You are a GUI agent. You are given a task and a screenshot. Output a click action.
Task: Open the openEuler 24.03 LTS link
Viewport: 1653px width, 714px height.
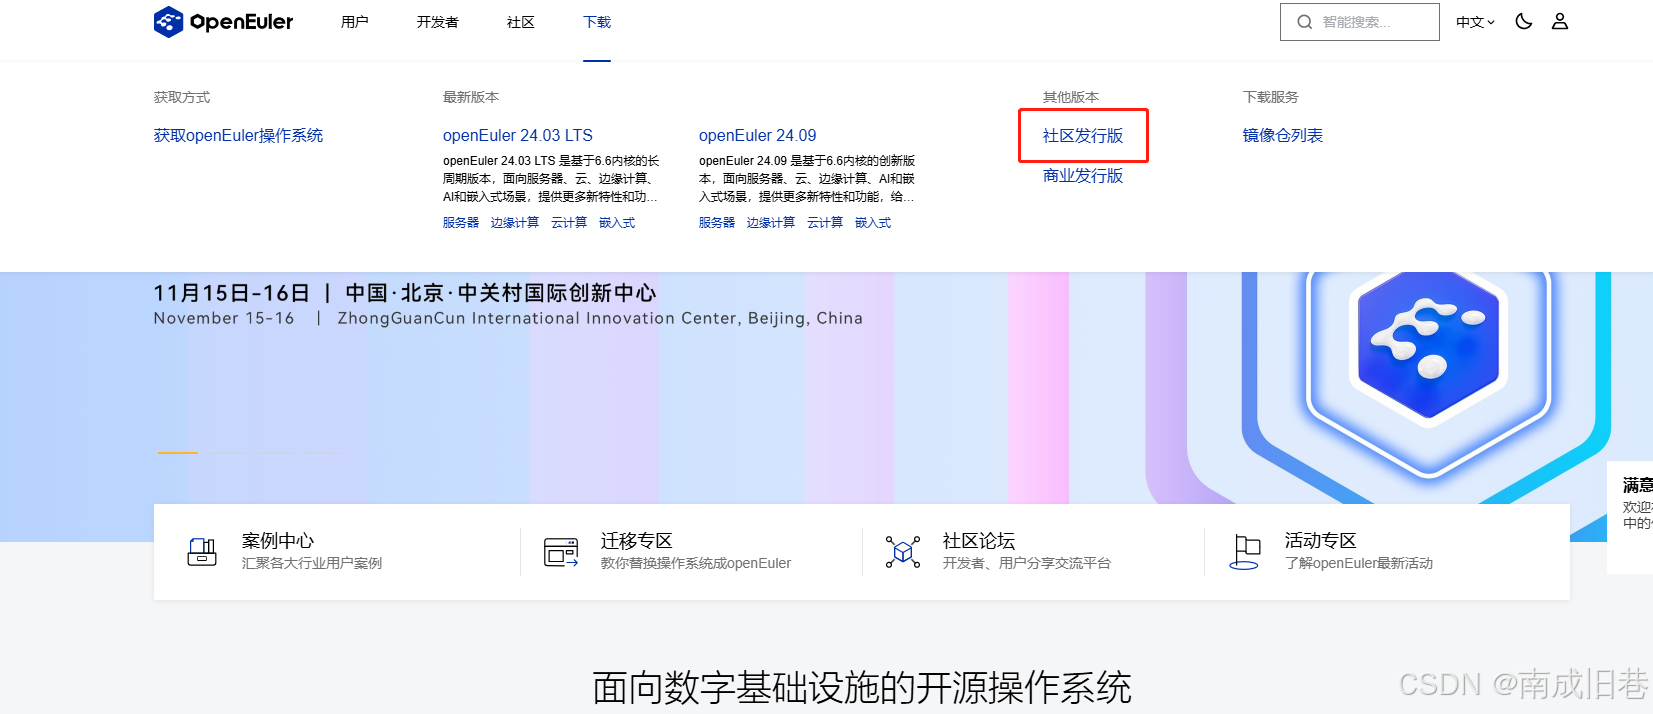[518, 135]
